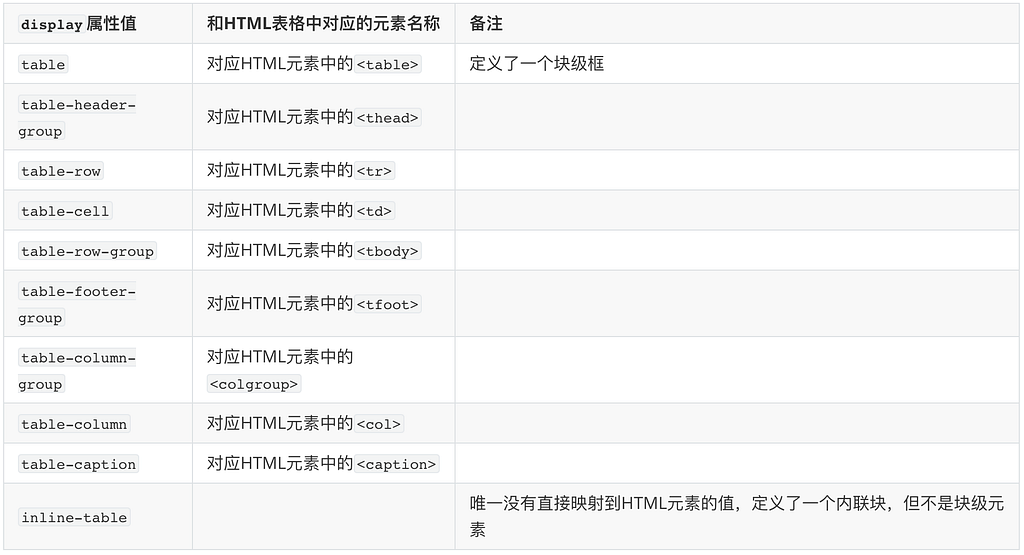Click the <tbody> element code tag
The height and width of the screenshot is (555, 1024).
[x=387, y=251]
